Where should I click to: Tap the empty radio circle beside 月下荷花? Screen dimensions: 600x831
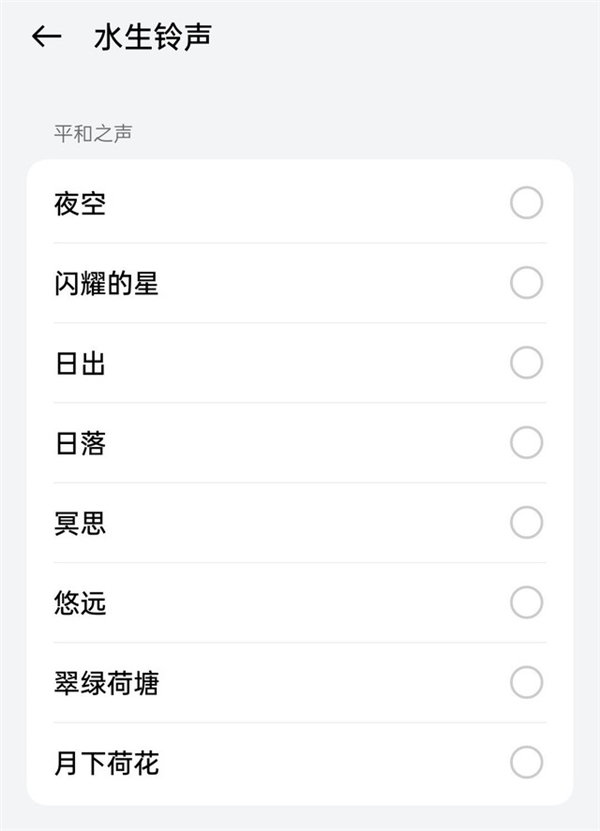(x=524, y=761)
